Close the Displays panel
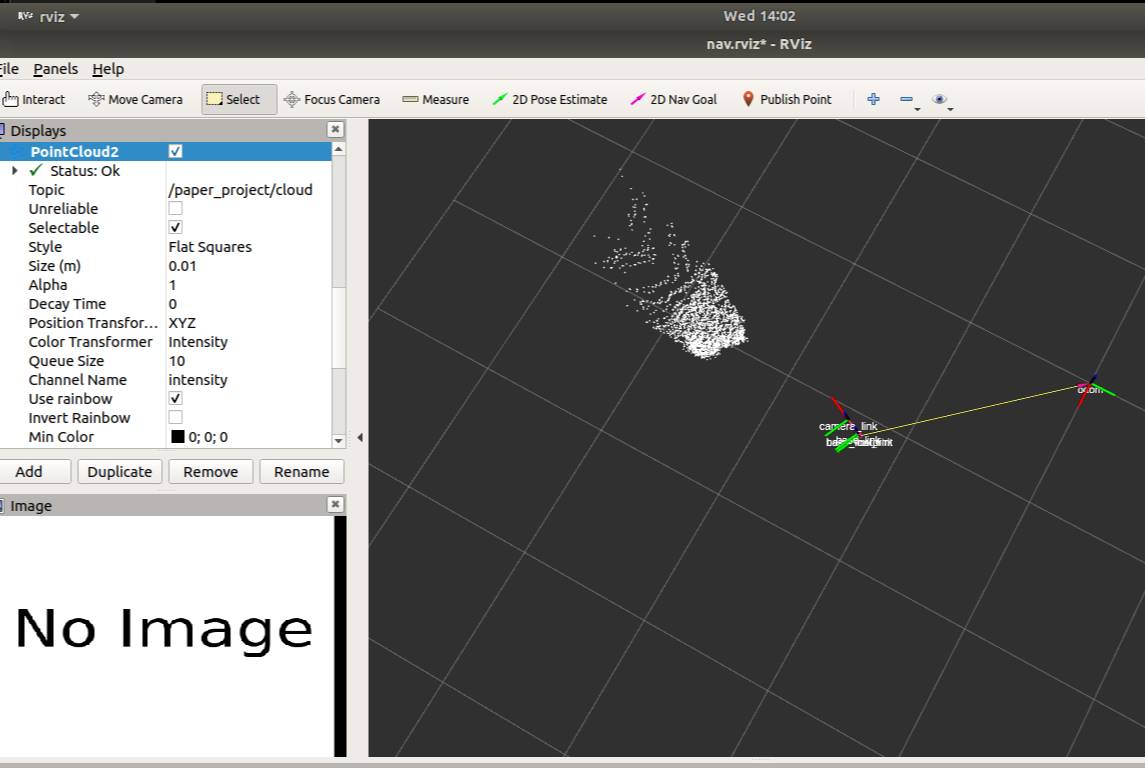This screenshot has width=1145, height=768. tap(335, 129)
